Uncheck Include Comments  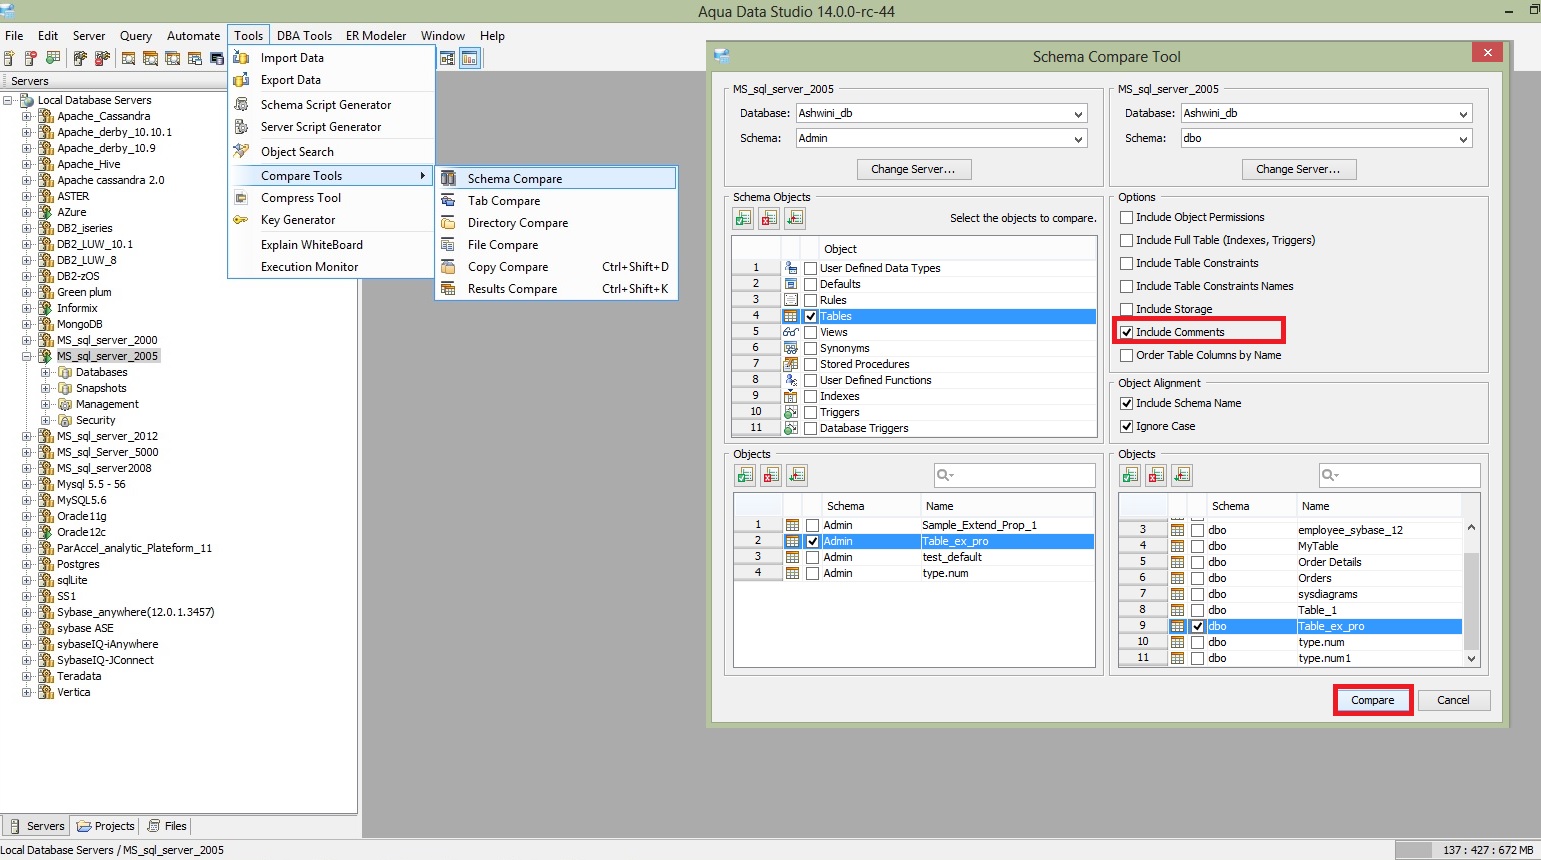1127,332
